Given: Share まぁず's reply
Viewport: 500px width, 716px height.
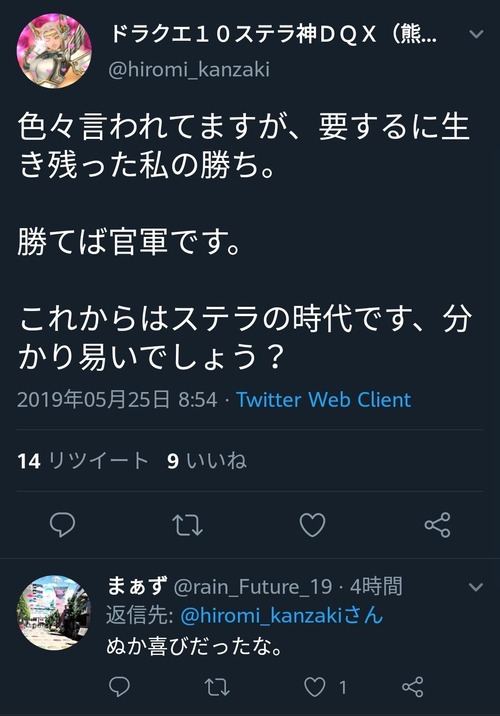Looking at the screenshot, I should click(x=413, y=687).
